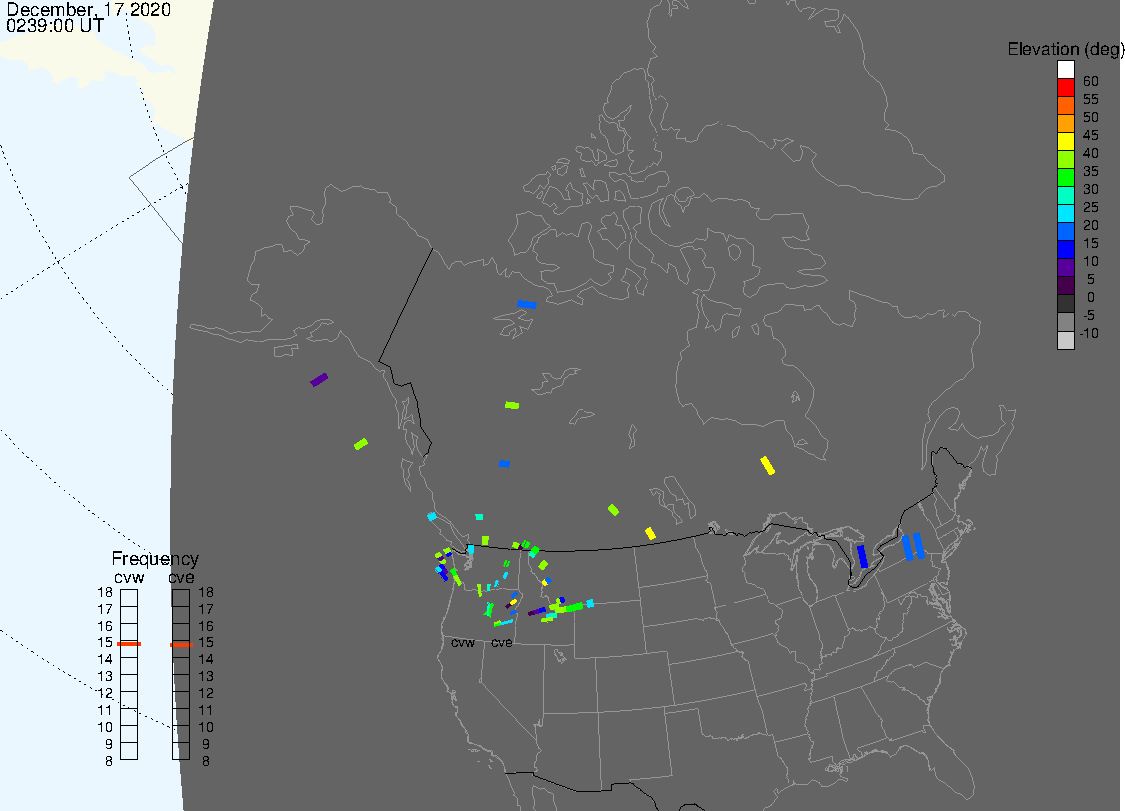1125x811 pixels.
Task: Click the red frequency marker on cve bar
Action: point(182,644)
